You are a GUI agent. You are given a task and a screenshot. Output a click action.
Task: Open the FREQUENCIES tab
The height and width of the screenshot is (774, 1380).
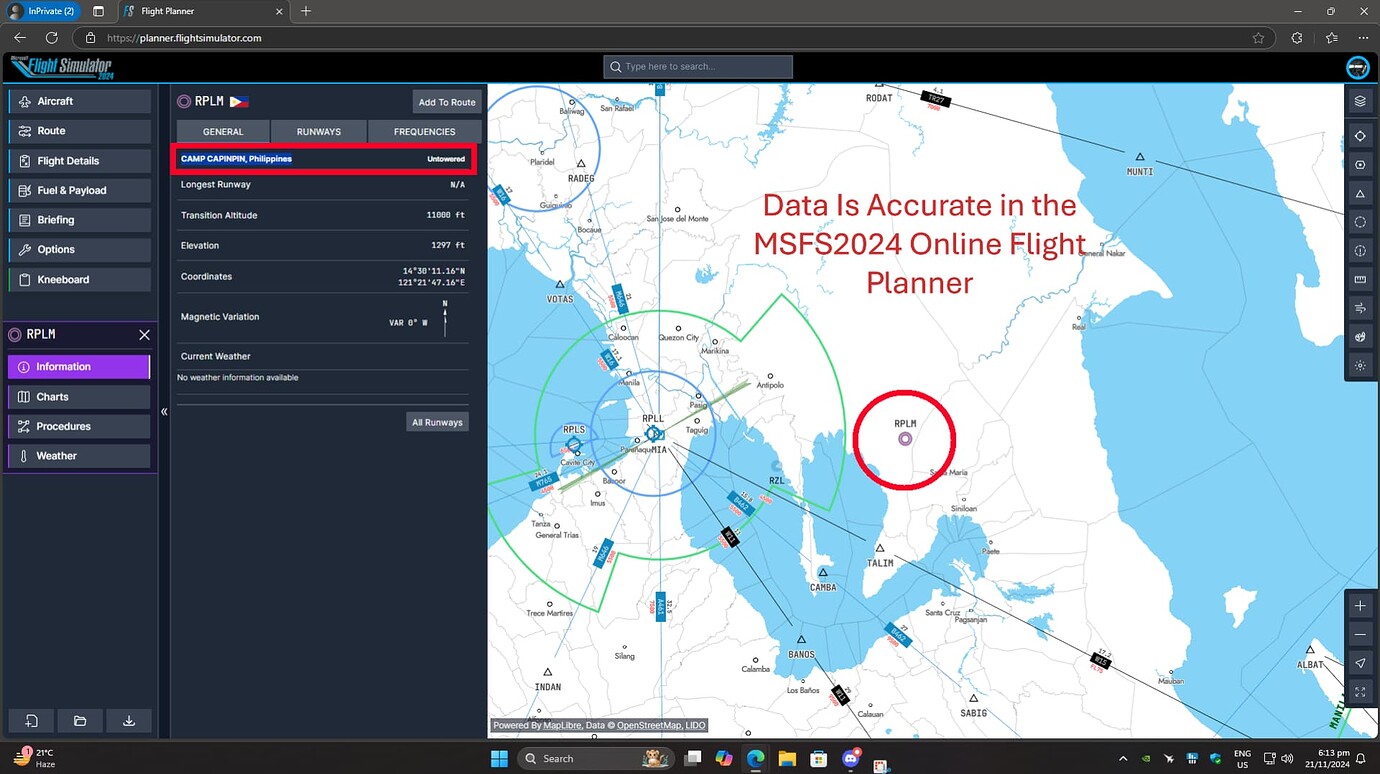424,131
